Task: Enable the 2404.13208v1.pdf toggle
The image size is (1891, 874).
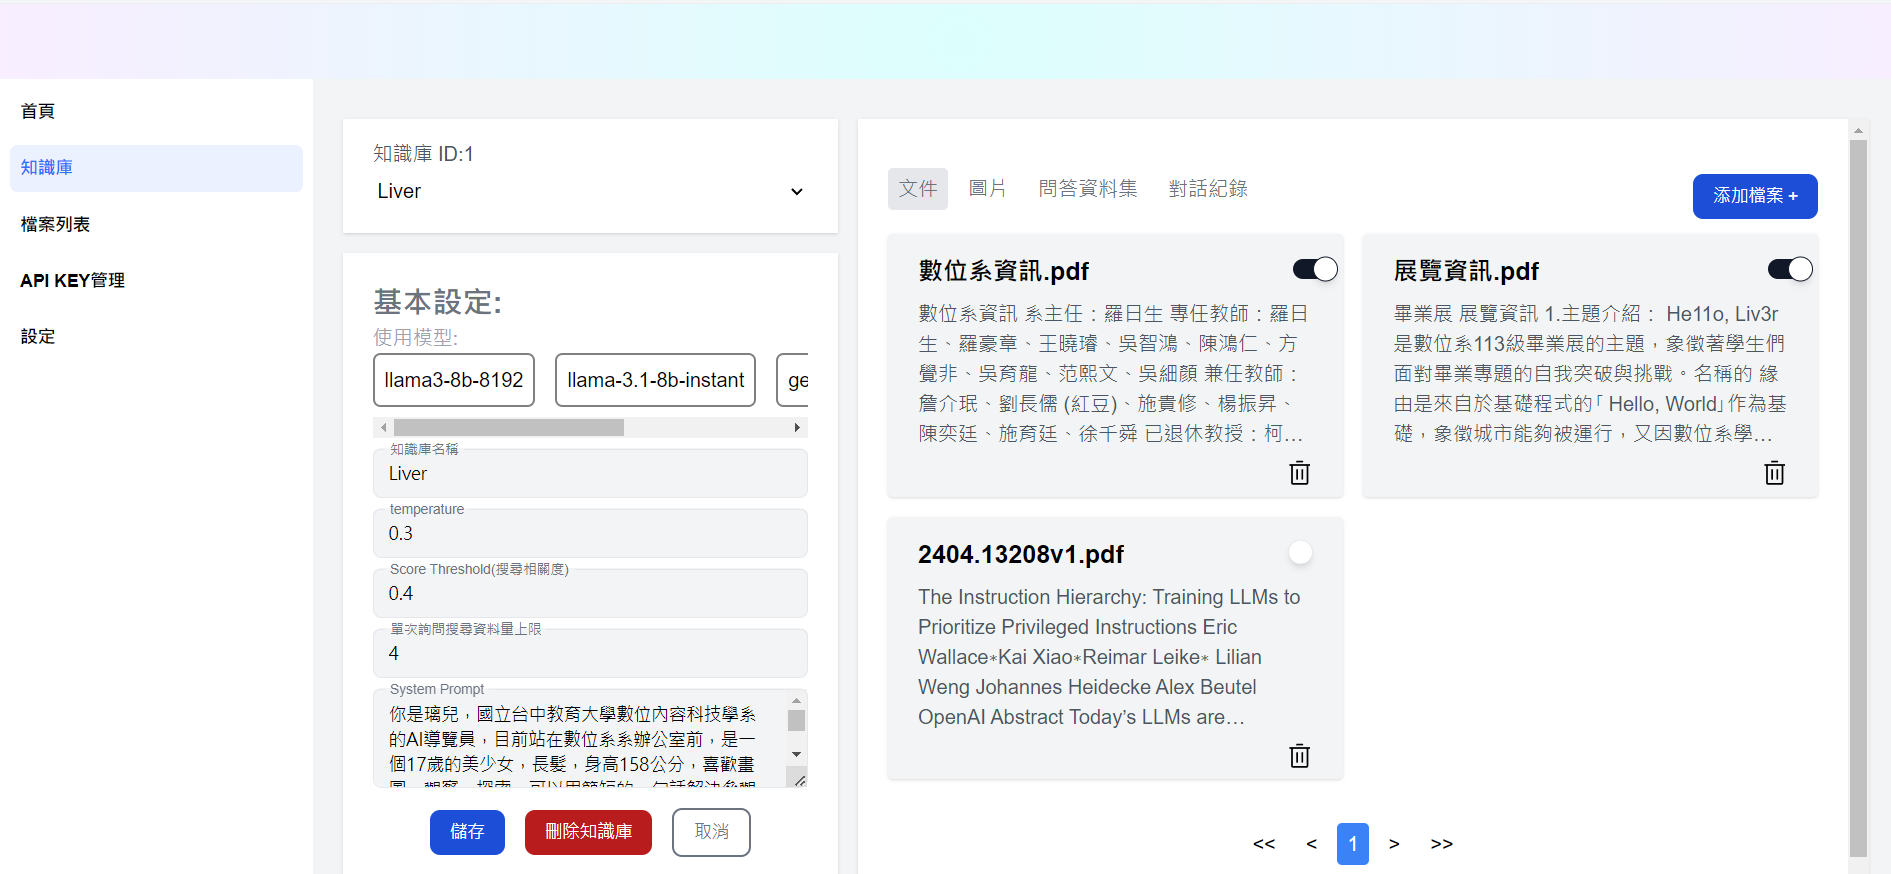Action: tap(1301, 552)
